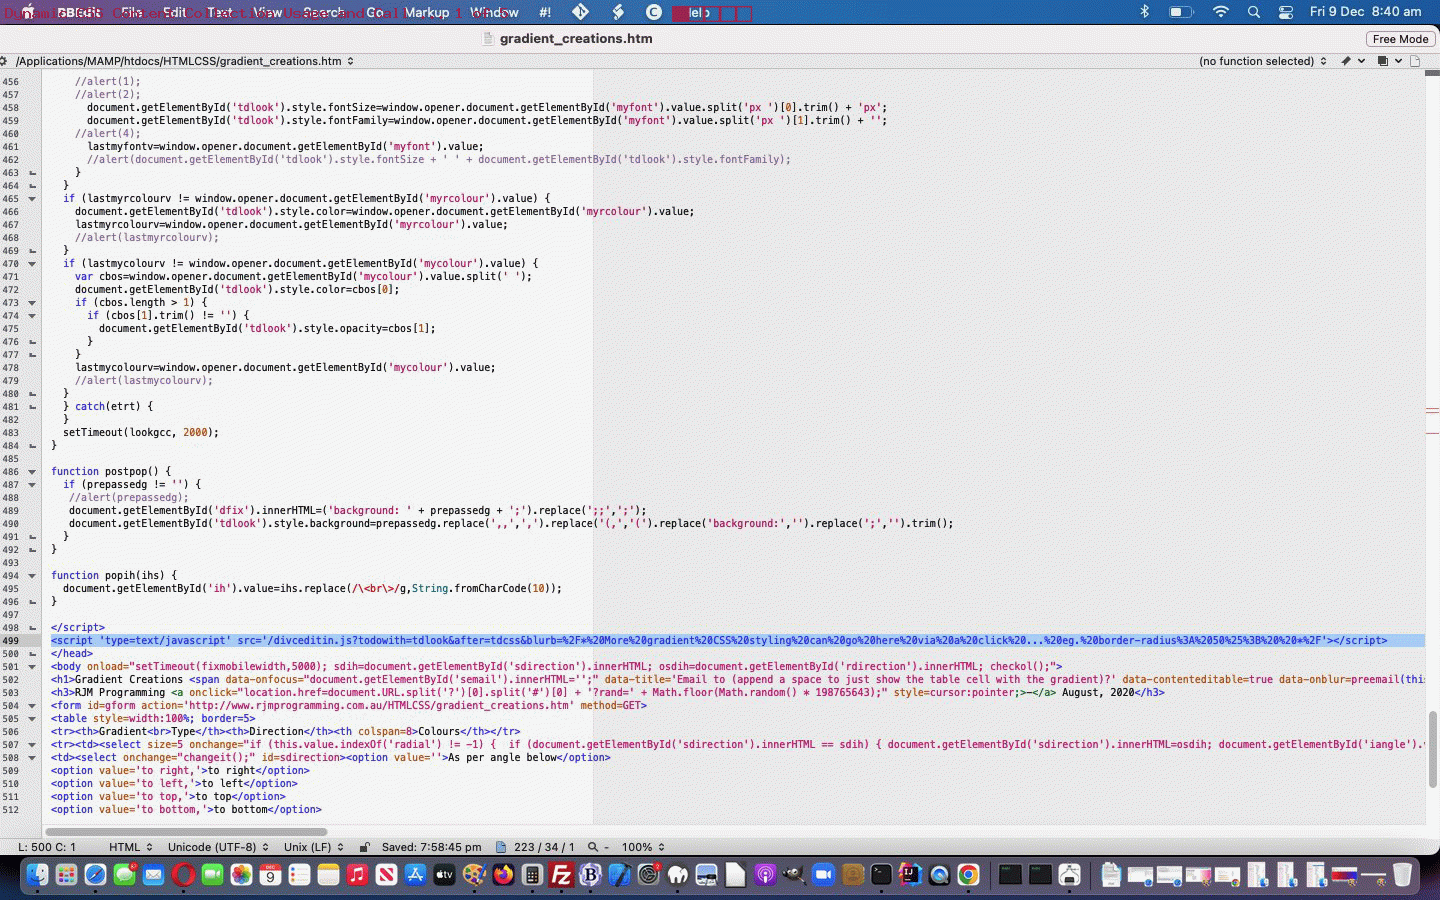Open the View menu
Screen dimensions: 1440x900
click(267, 12)
